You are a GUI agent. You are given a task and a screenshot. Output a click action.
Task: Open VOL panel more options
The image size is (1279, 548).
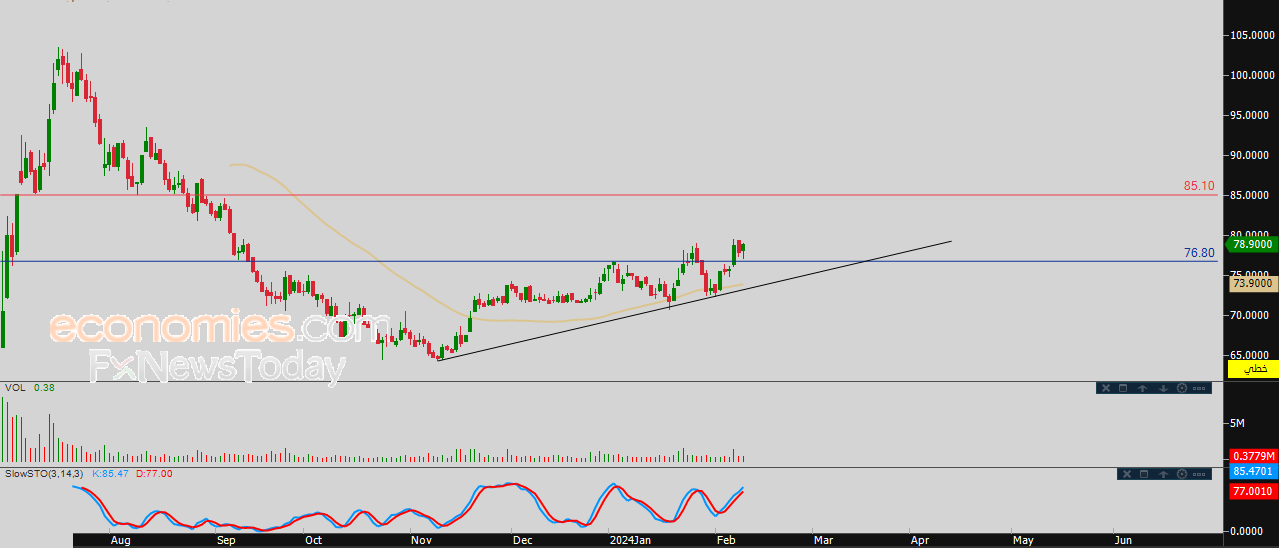pyautogui.click(x=1199, y=388)
